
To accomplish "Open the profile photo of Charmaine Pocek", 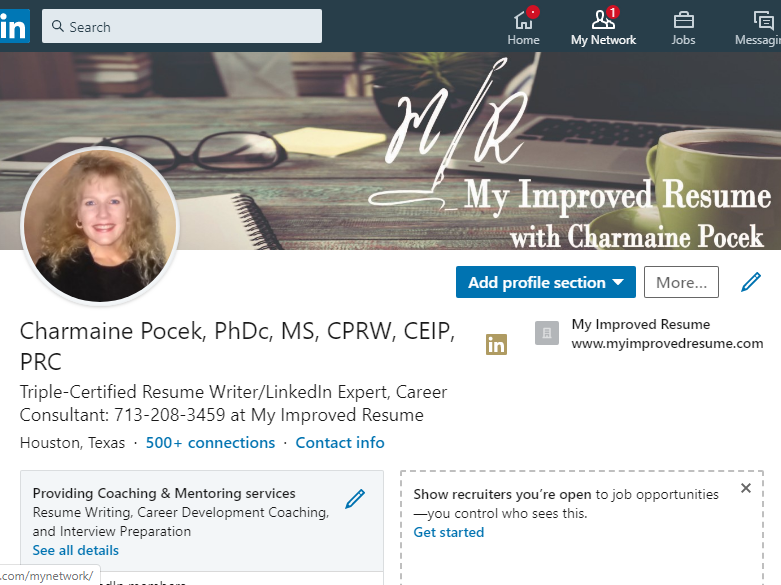I will pos(100,225).
